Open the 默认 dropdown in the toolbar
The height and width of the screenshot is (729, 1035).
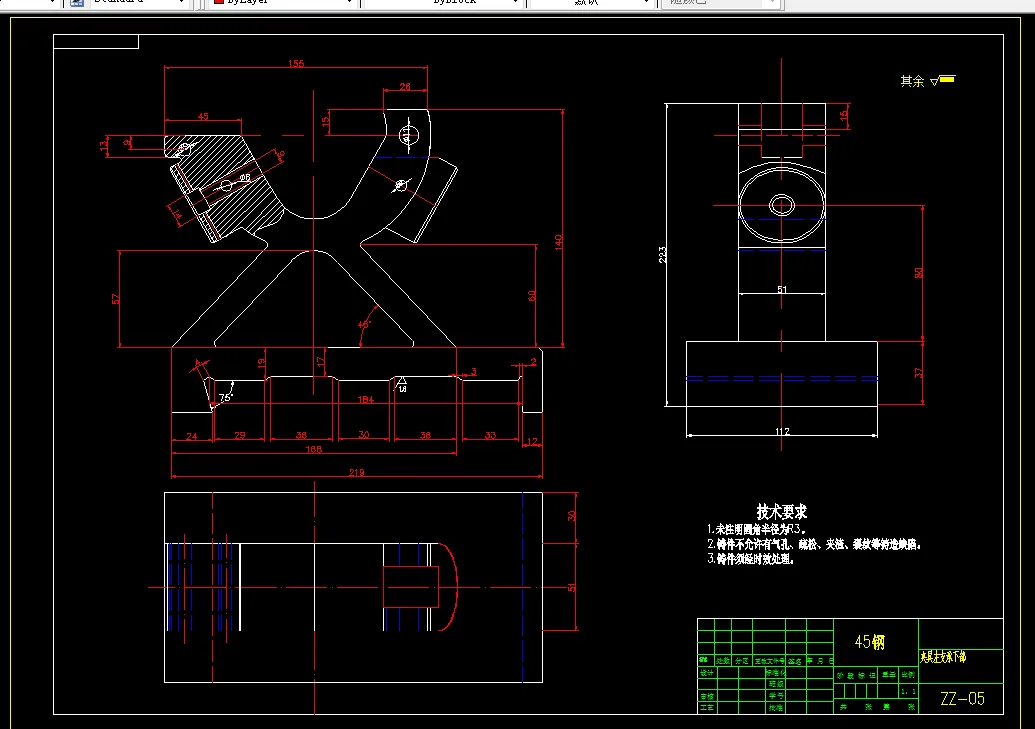(591, 3)
